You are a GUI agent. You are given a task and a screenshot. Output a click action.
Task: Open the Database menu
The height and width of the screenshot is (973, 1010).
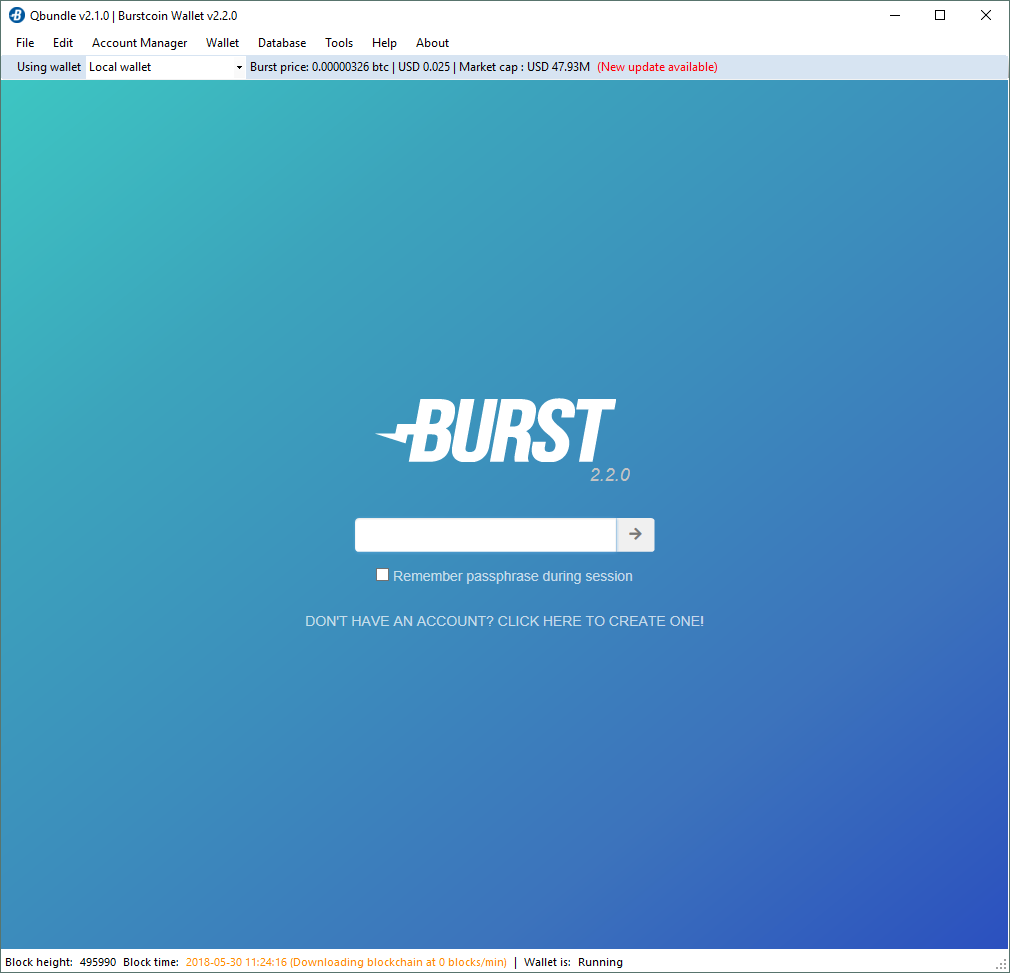pyautogui.click(x=282, y=43)
